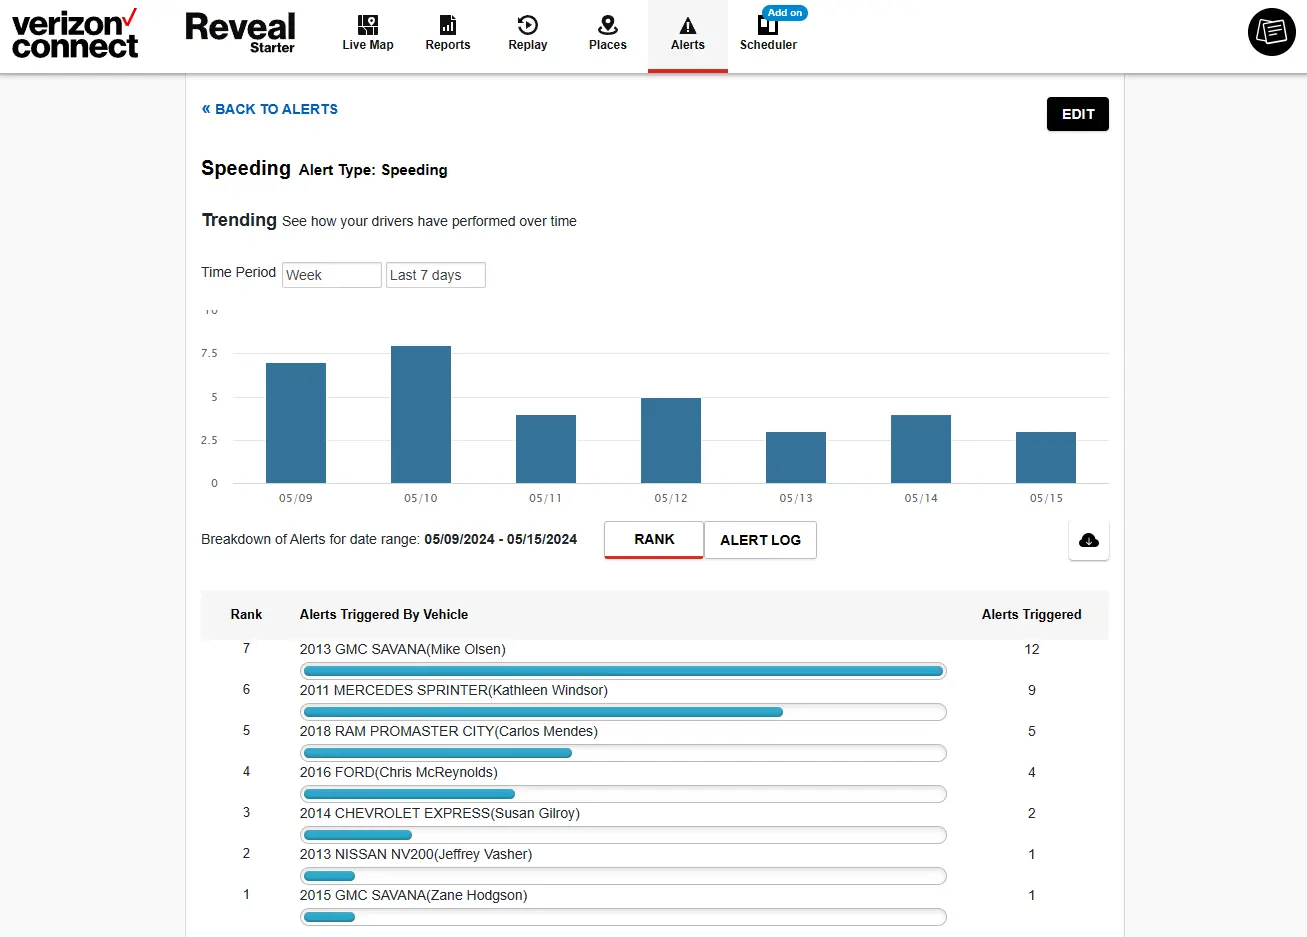Open the Replay icon
The width and height of the screenshot is (1307, 937).
pyautogui.click(x=528, y=26)
